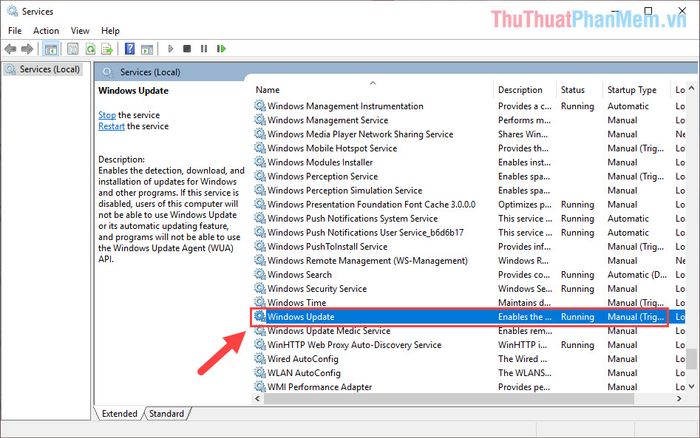Click the Restart Service icon

(x=221, y=49)
